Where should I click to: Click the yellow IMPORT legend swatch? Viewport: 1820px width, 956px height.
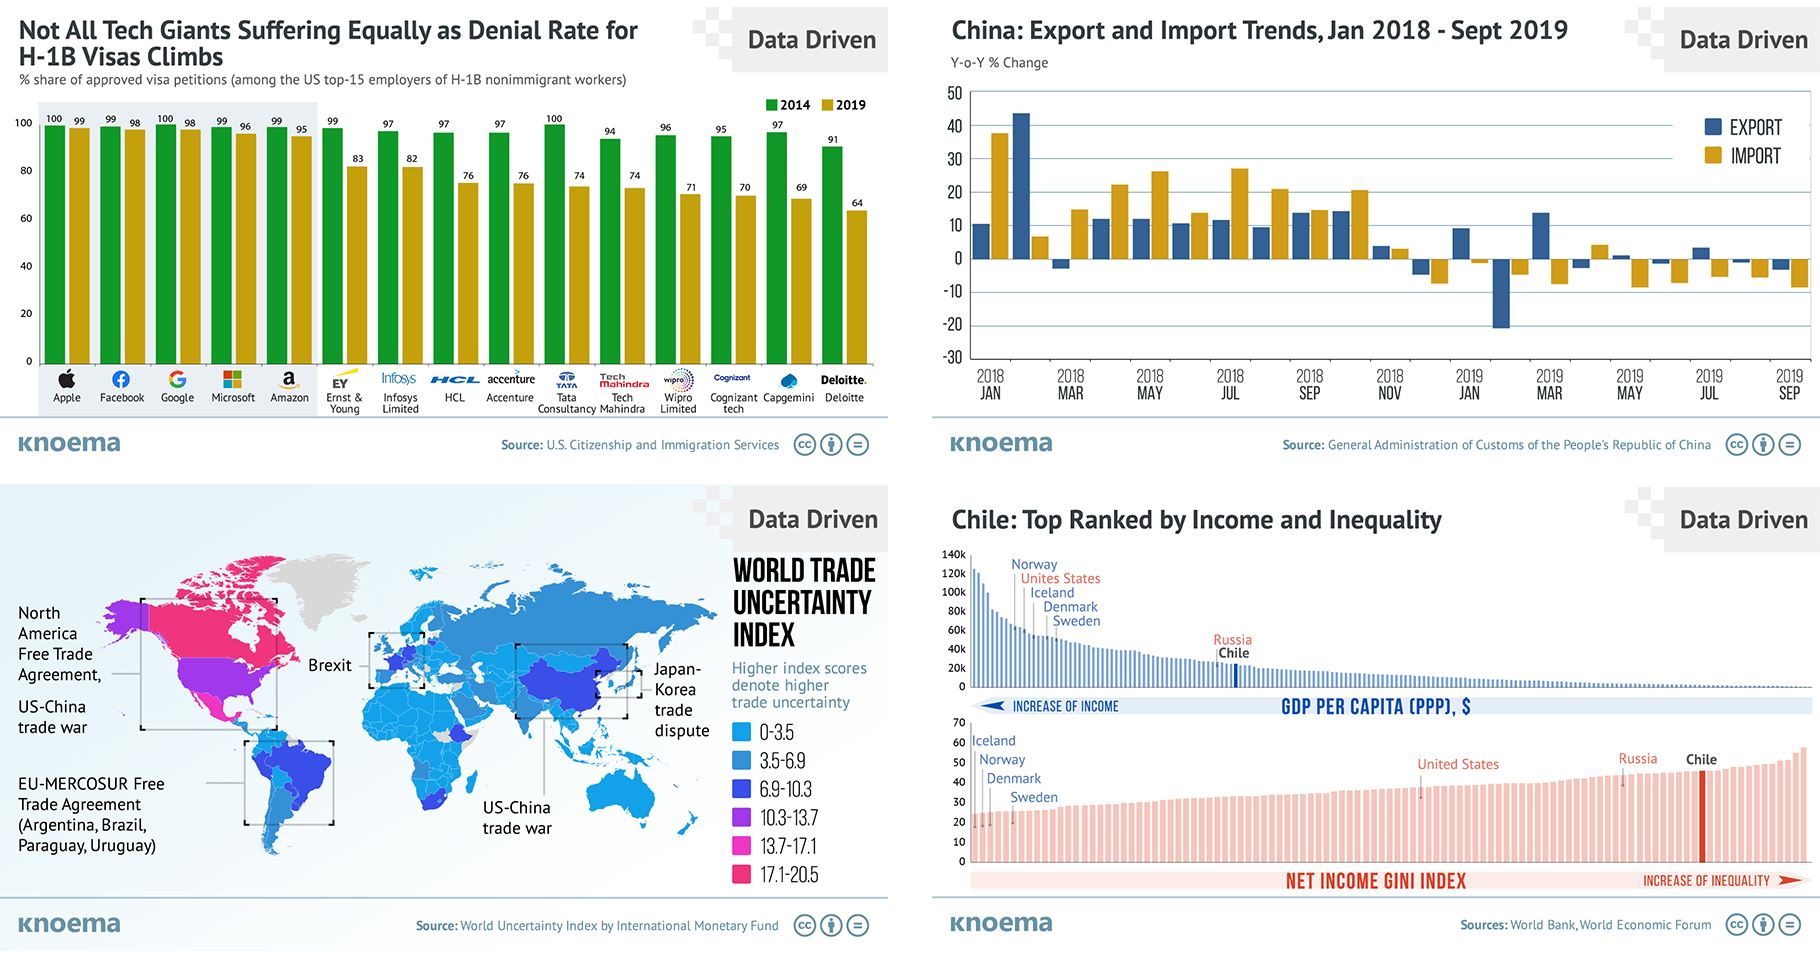(1713, 155)
